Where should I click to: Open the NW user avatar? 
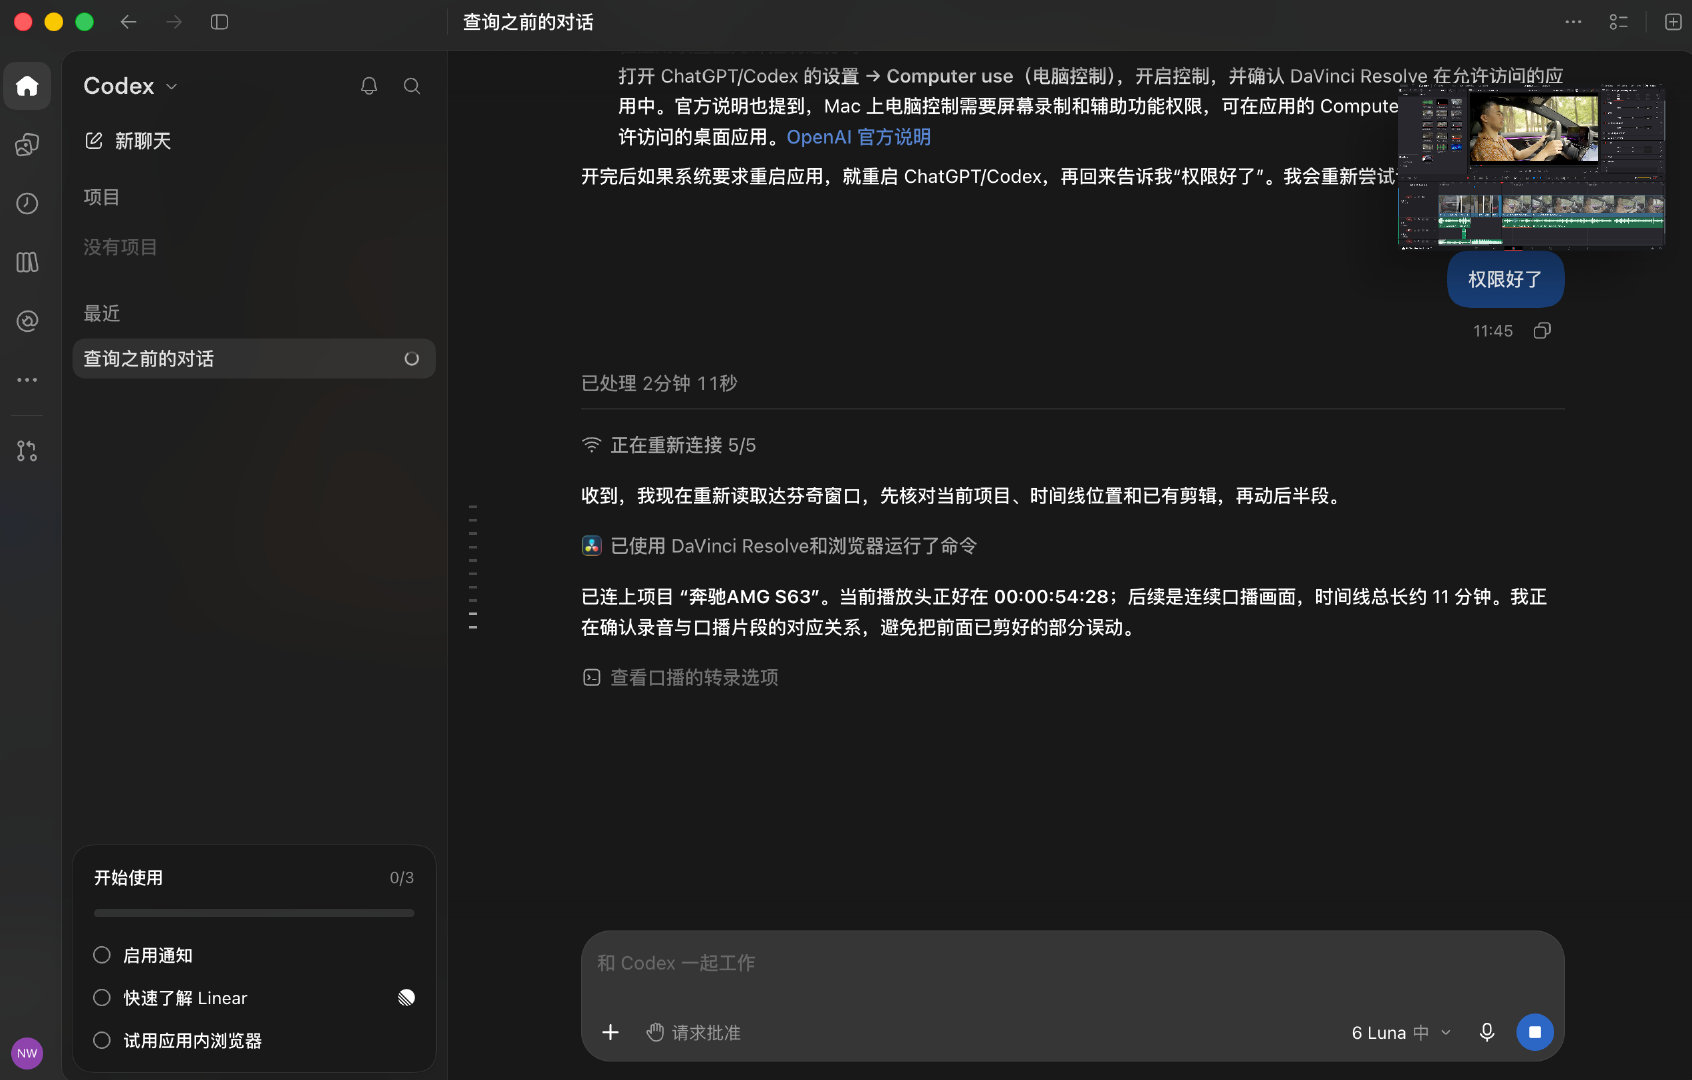tap(27, 1052)
